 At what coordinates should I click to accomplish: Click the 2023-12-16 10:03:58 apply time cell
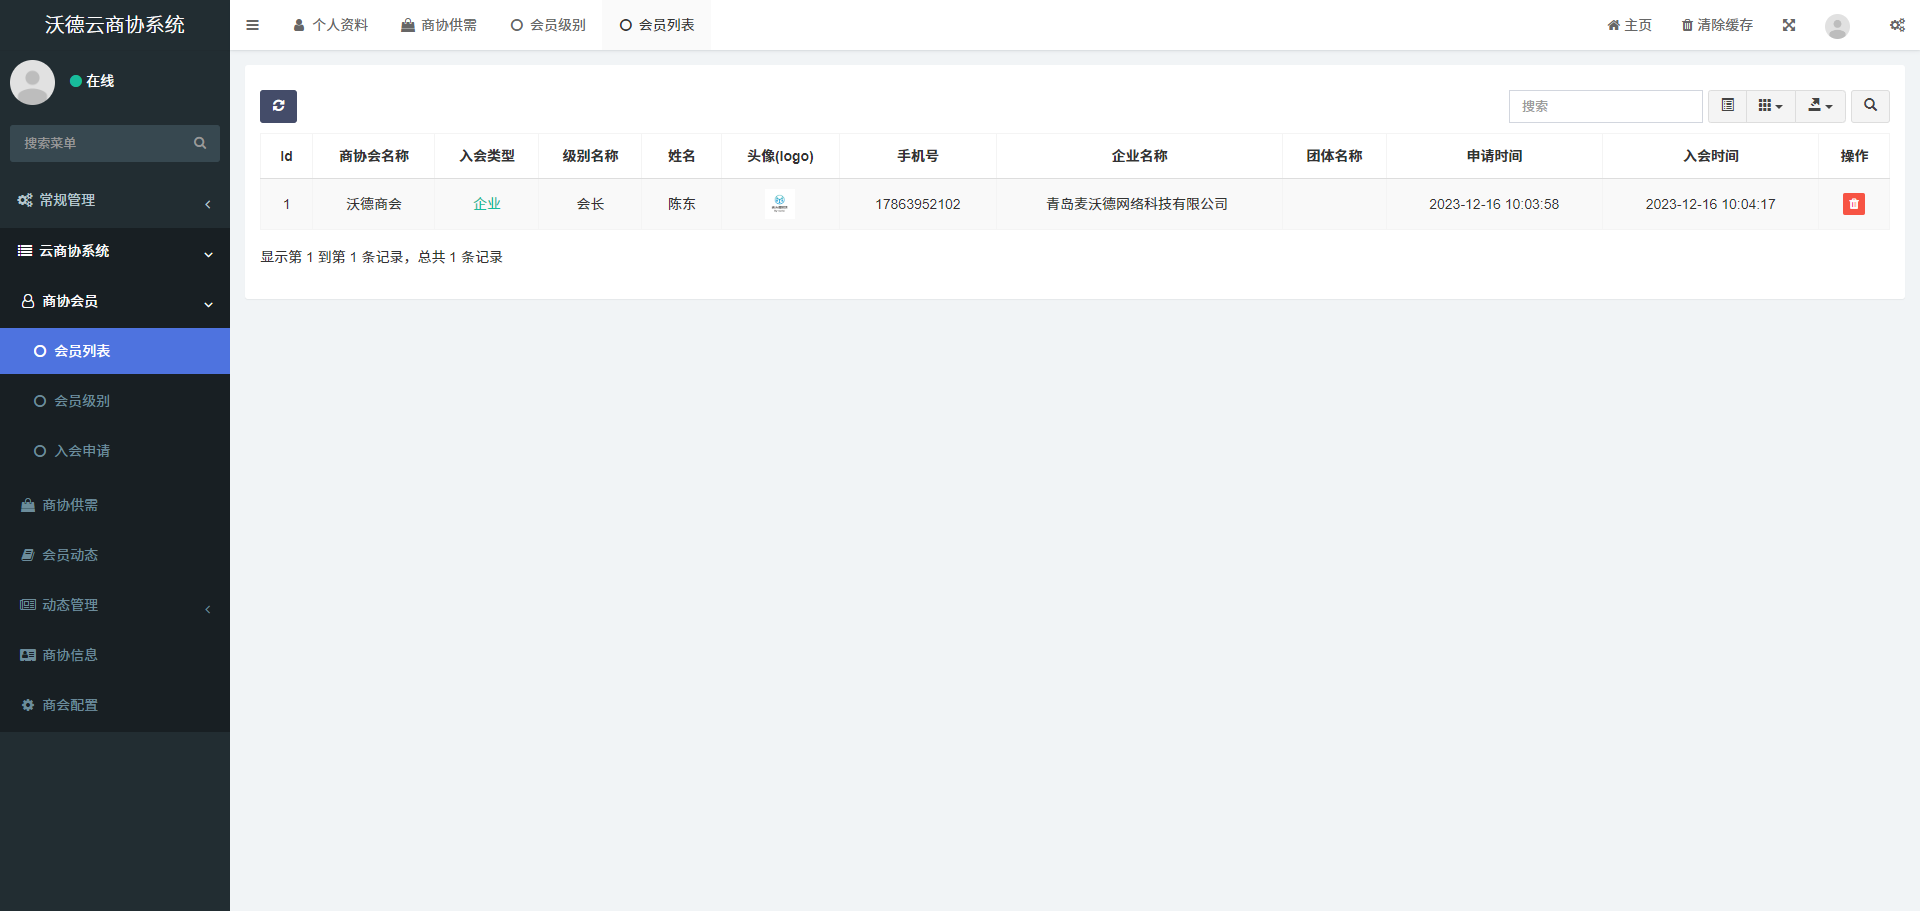[x=1494, y=204]
